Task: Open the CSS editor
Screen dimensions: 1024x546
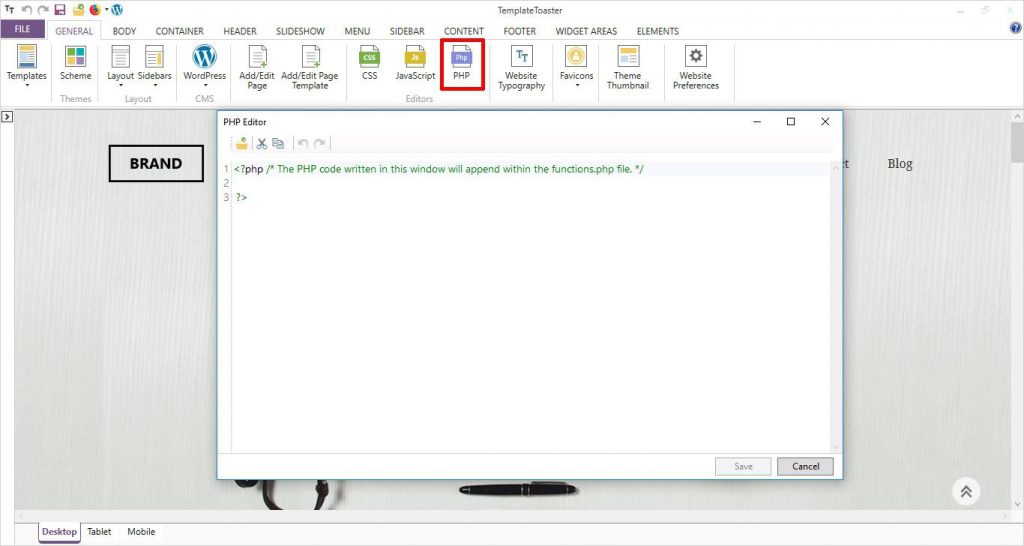Action: point(370,63)
